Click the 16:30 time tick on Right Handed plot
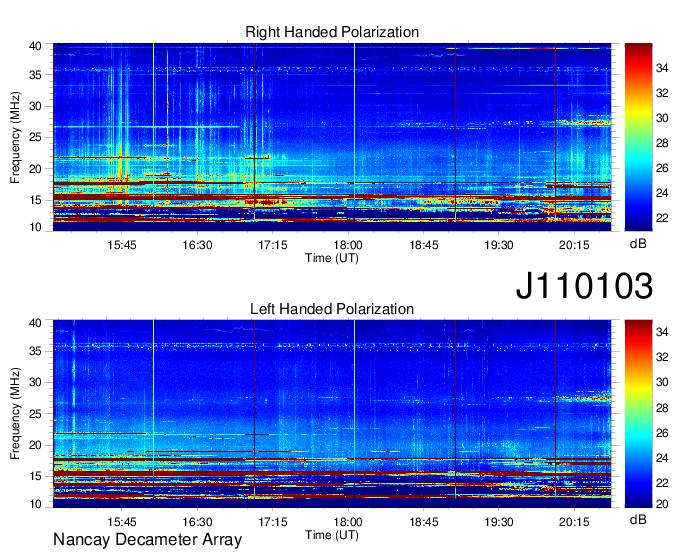This screenshot has width=680, height=552. (x=197, y=245)
